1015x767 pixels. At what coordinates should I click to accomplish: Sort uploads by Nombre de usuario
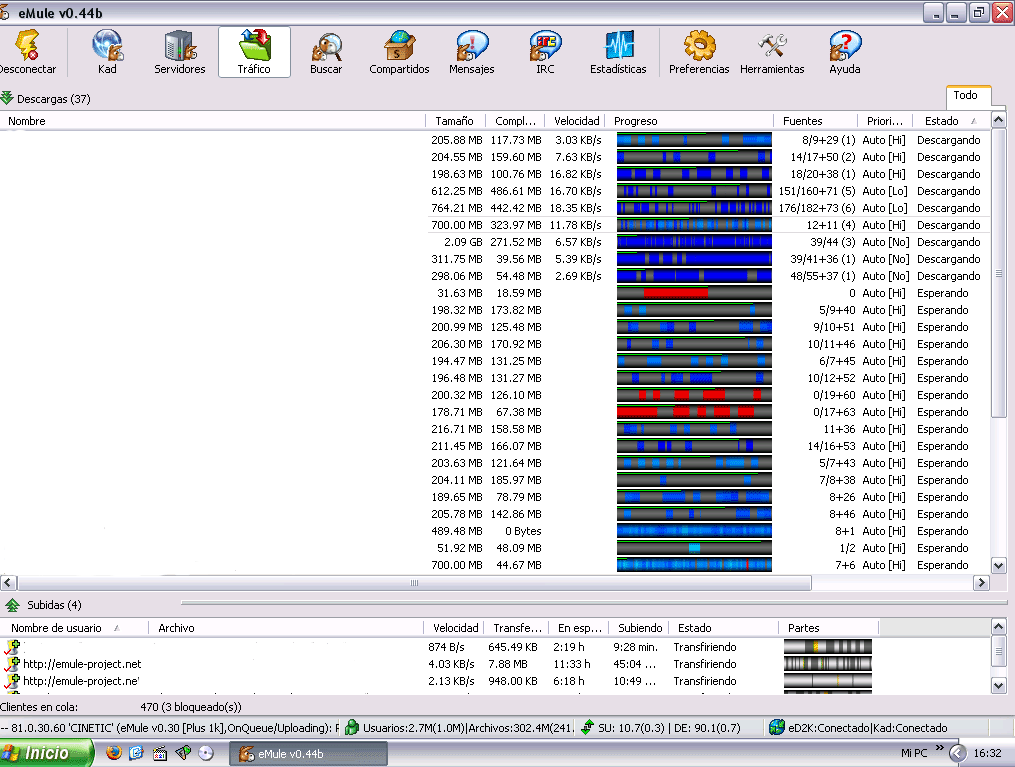[74, 628]
